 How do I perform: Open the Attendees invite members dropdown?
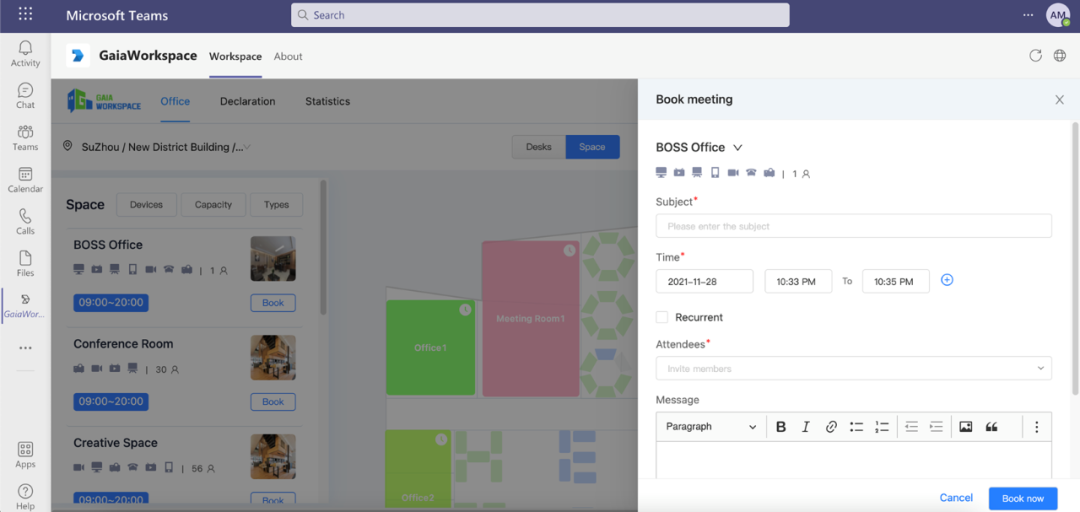(853, 368)
